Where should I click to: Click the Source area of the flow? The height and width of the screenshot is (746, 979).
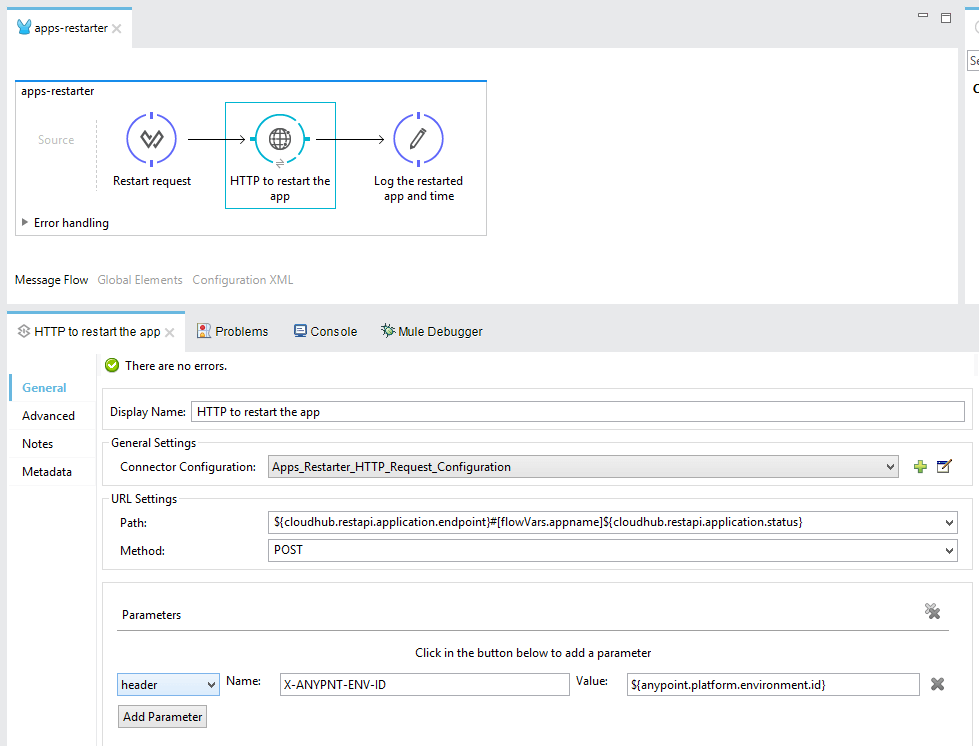(x=56, y=140)
